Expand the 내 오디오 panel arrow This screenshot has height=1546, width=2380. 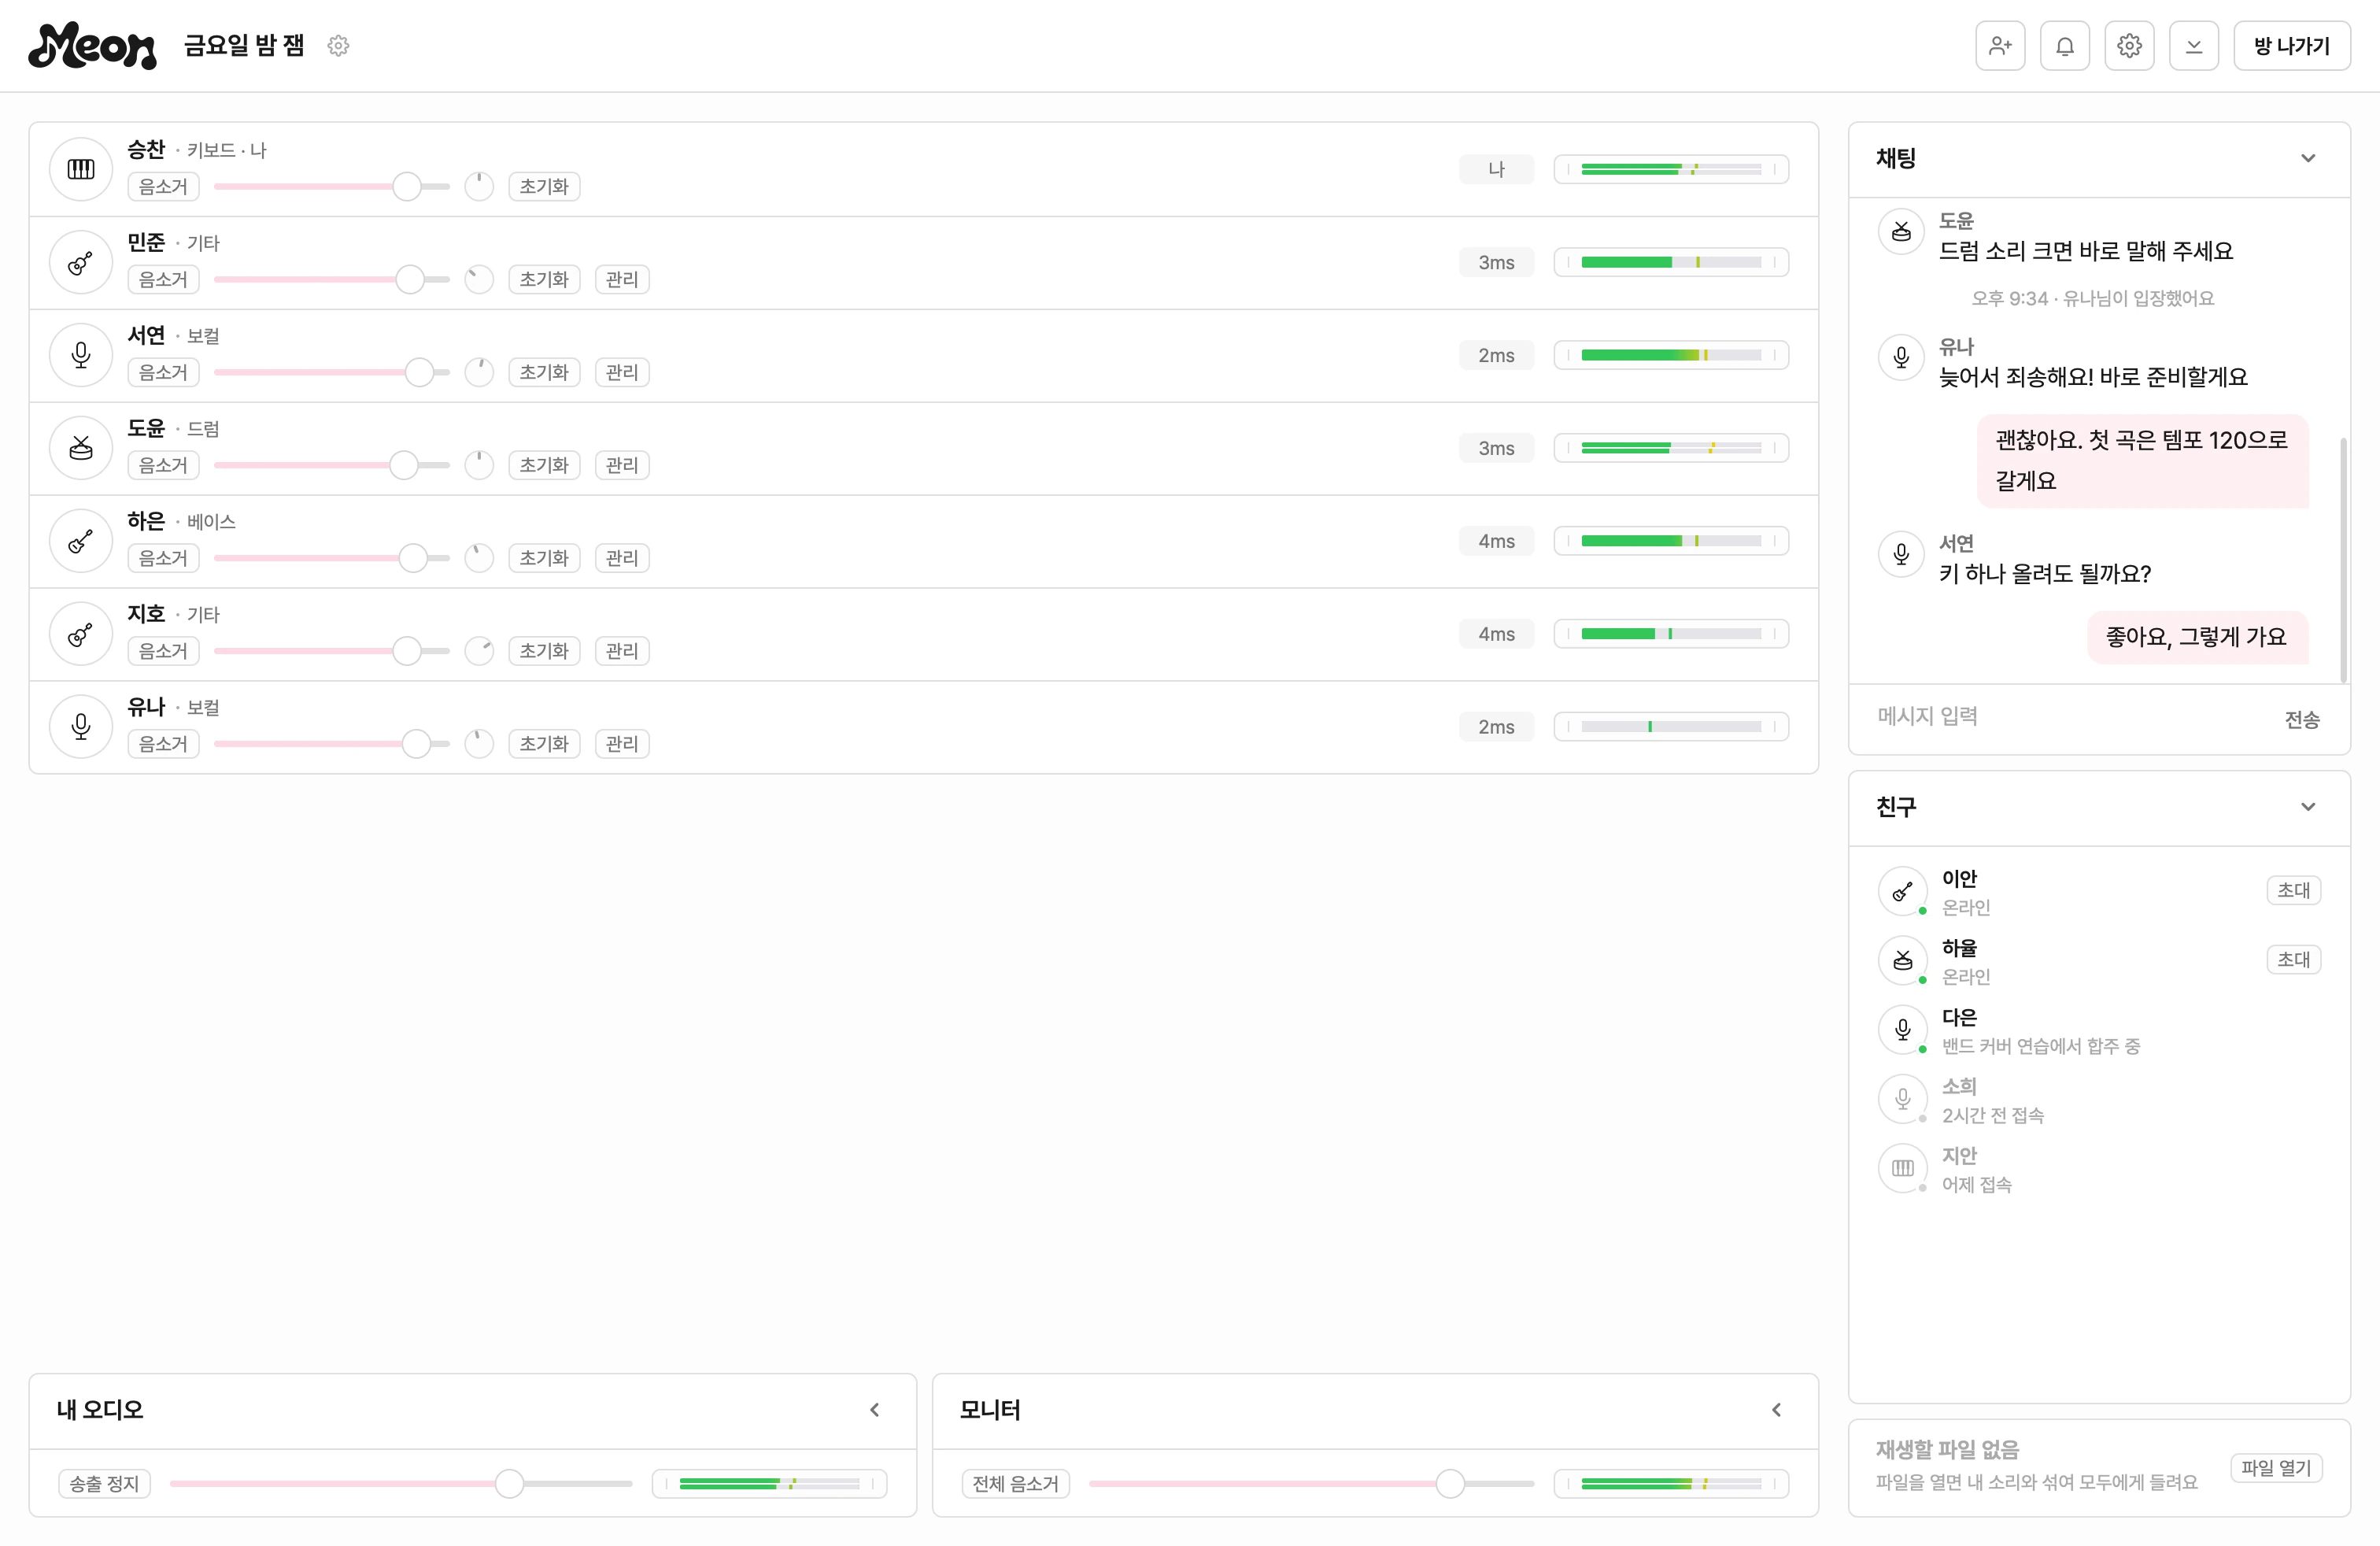click(x=875, y=1410)
